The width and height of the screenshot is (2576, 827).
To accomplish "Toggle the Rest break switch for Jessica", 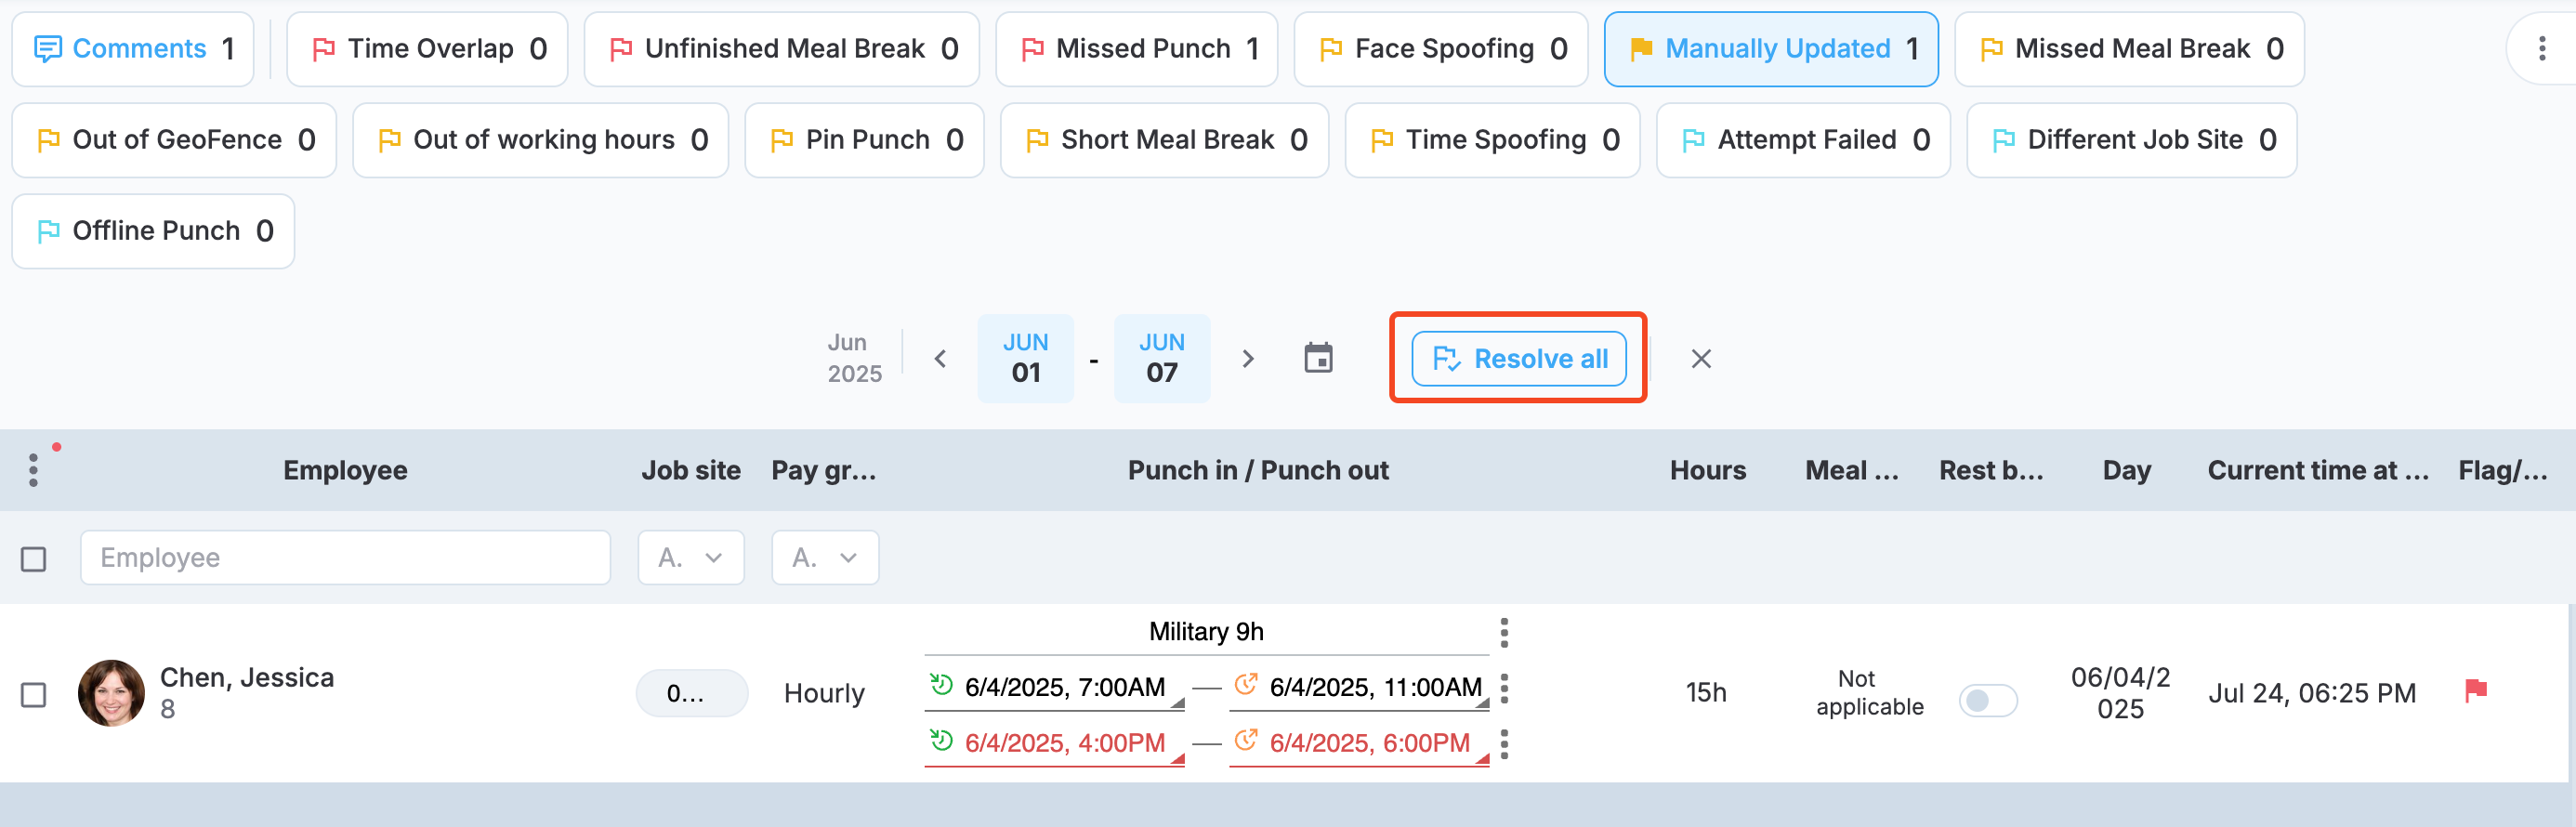I will point(1987,701).
